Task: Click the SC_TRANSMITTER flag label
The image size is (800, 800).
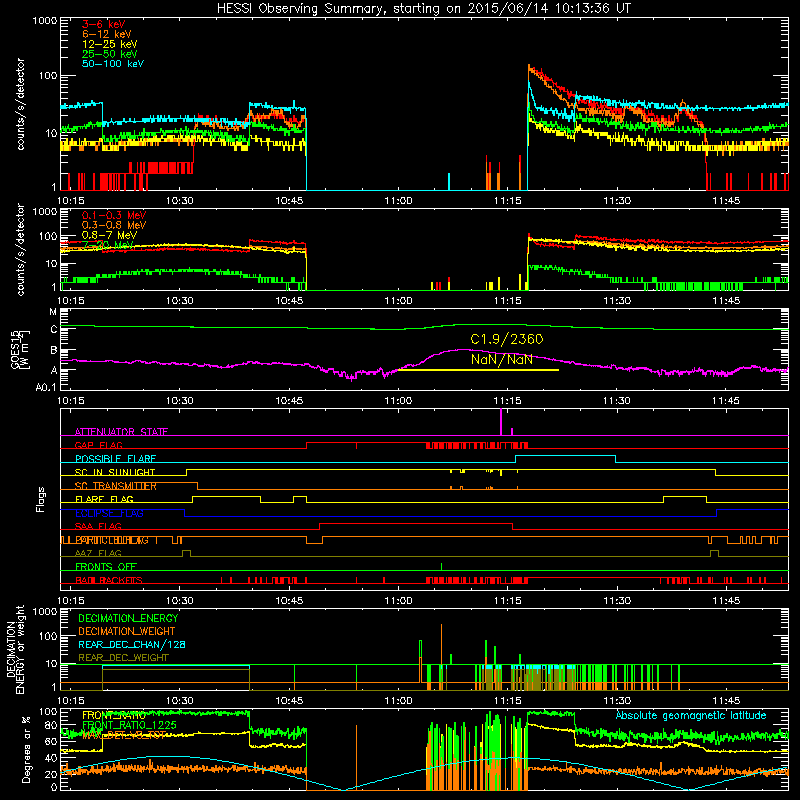Action: point(116,486)
